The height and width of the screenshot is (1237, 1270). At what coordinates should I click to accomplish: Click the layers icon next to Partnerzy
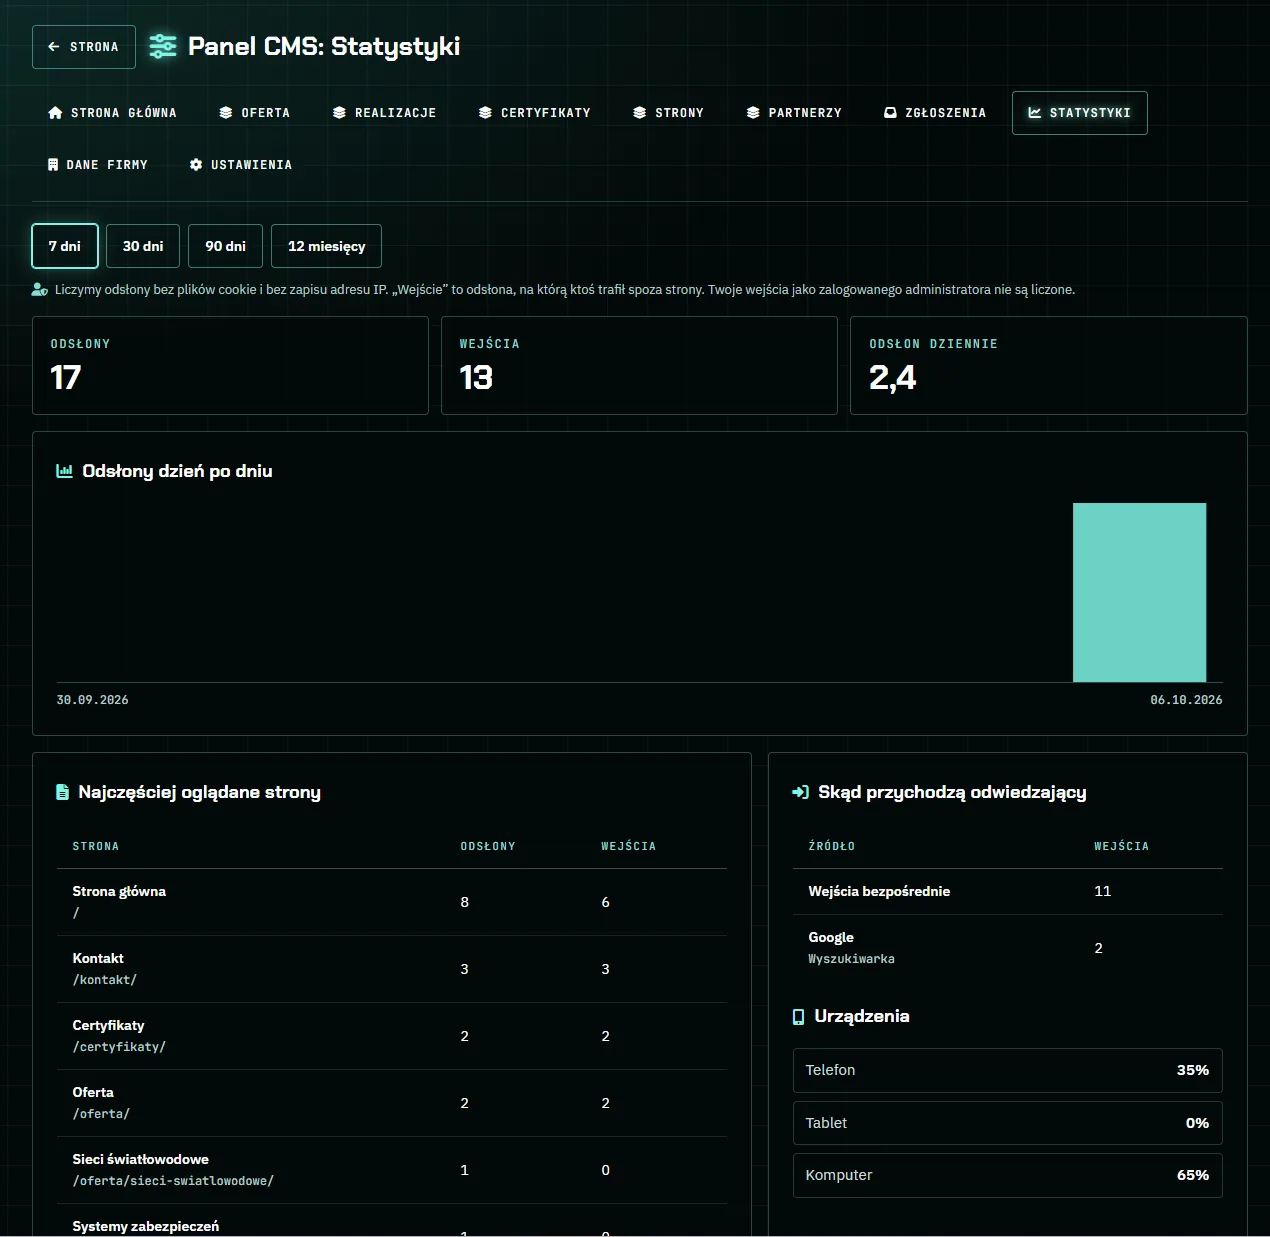(753, 113)
